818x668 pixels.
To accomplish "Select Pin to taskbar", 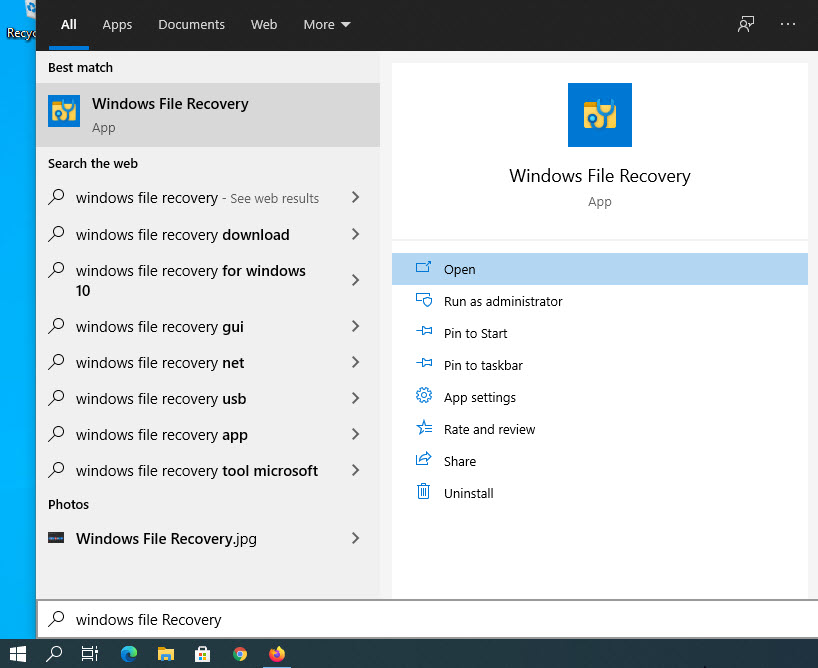I will (599, 365).
